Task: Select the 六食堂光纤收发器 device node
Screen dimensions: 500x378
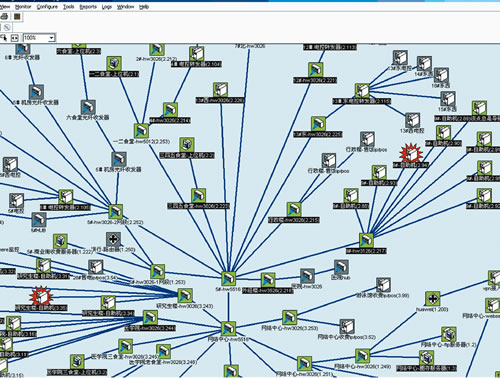Action: pyautogui.click(x=88, y=107)
